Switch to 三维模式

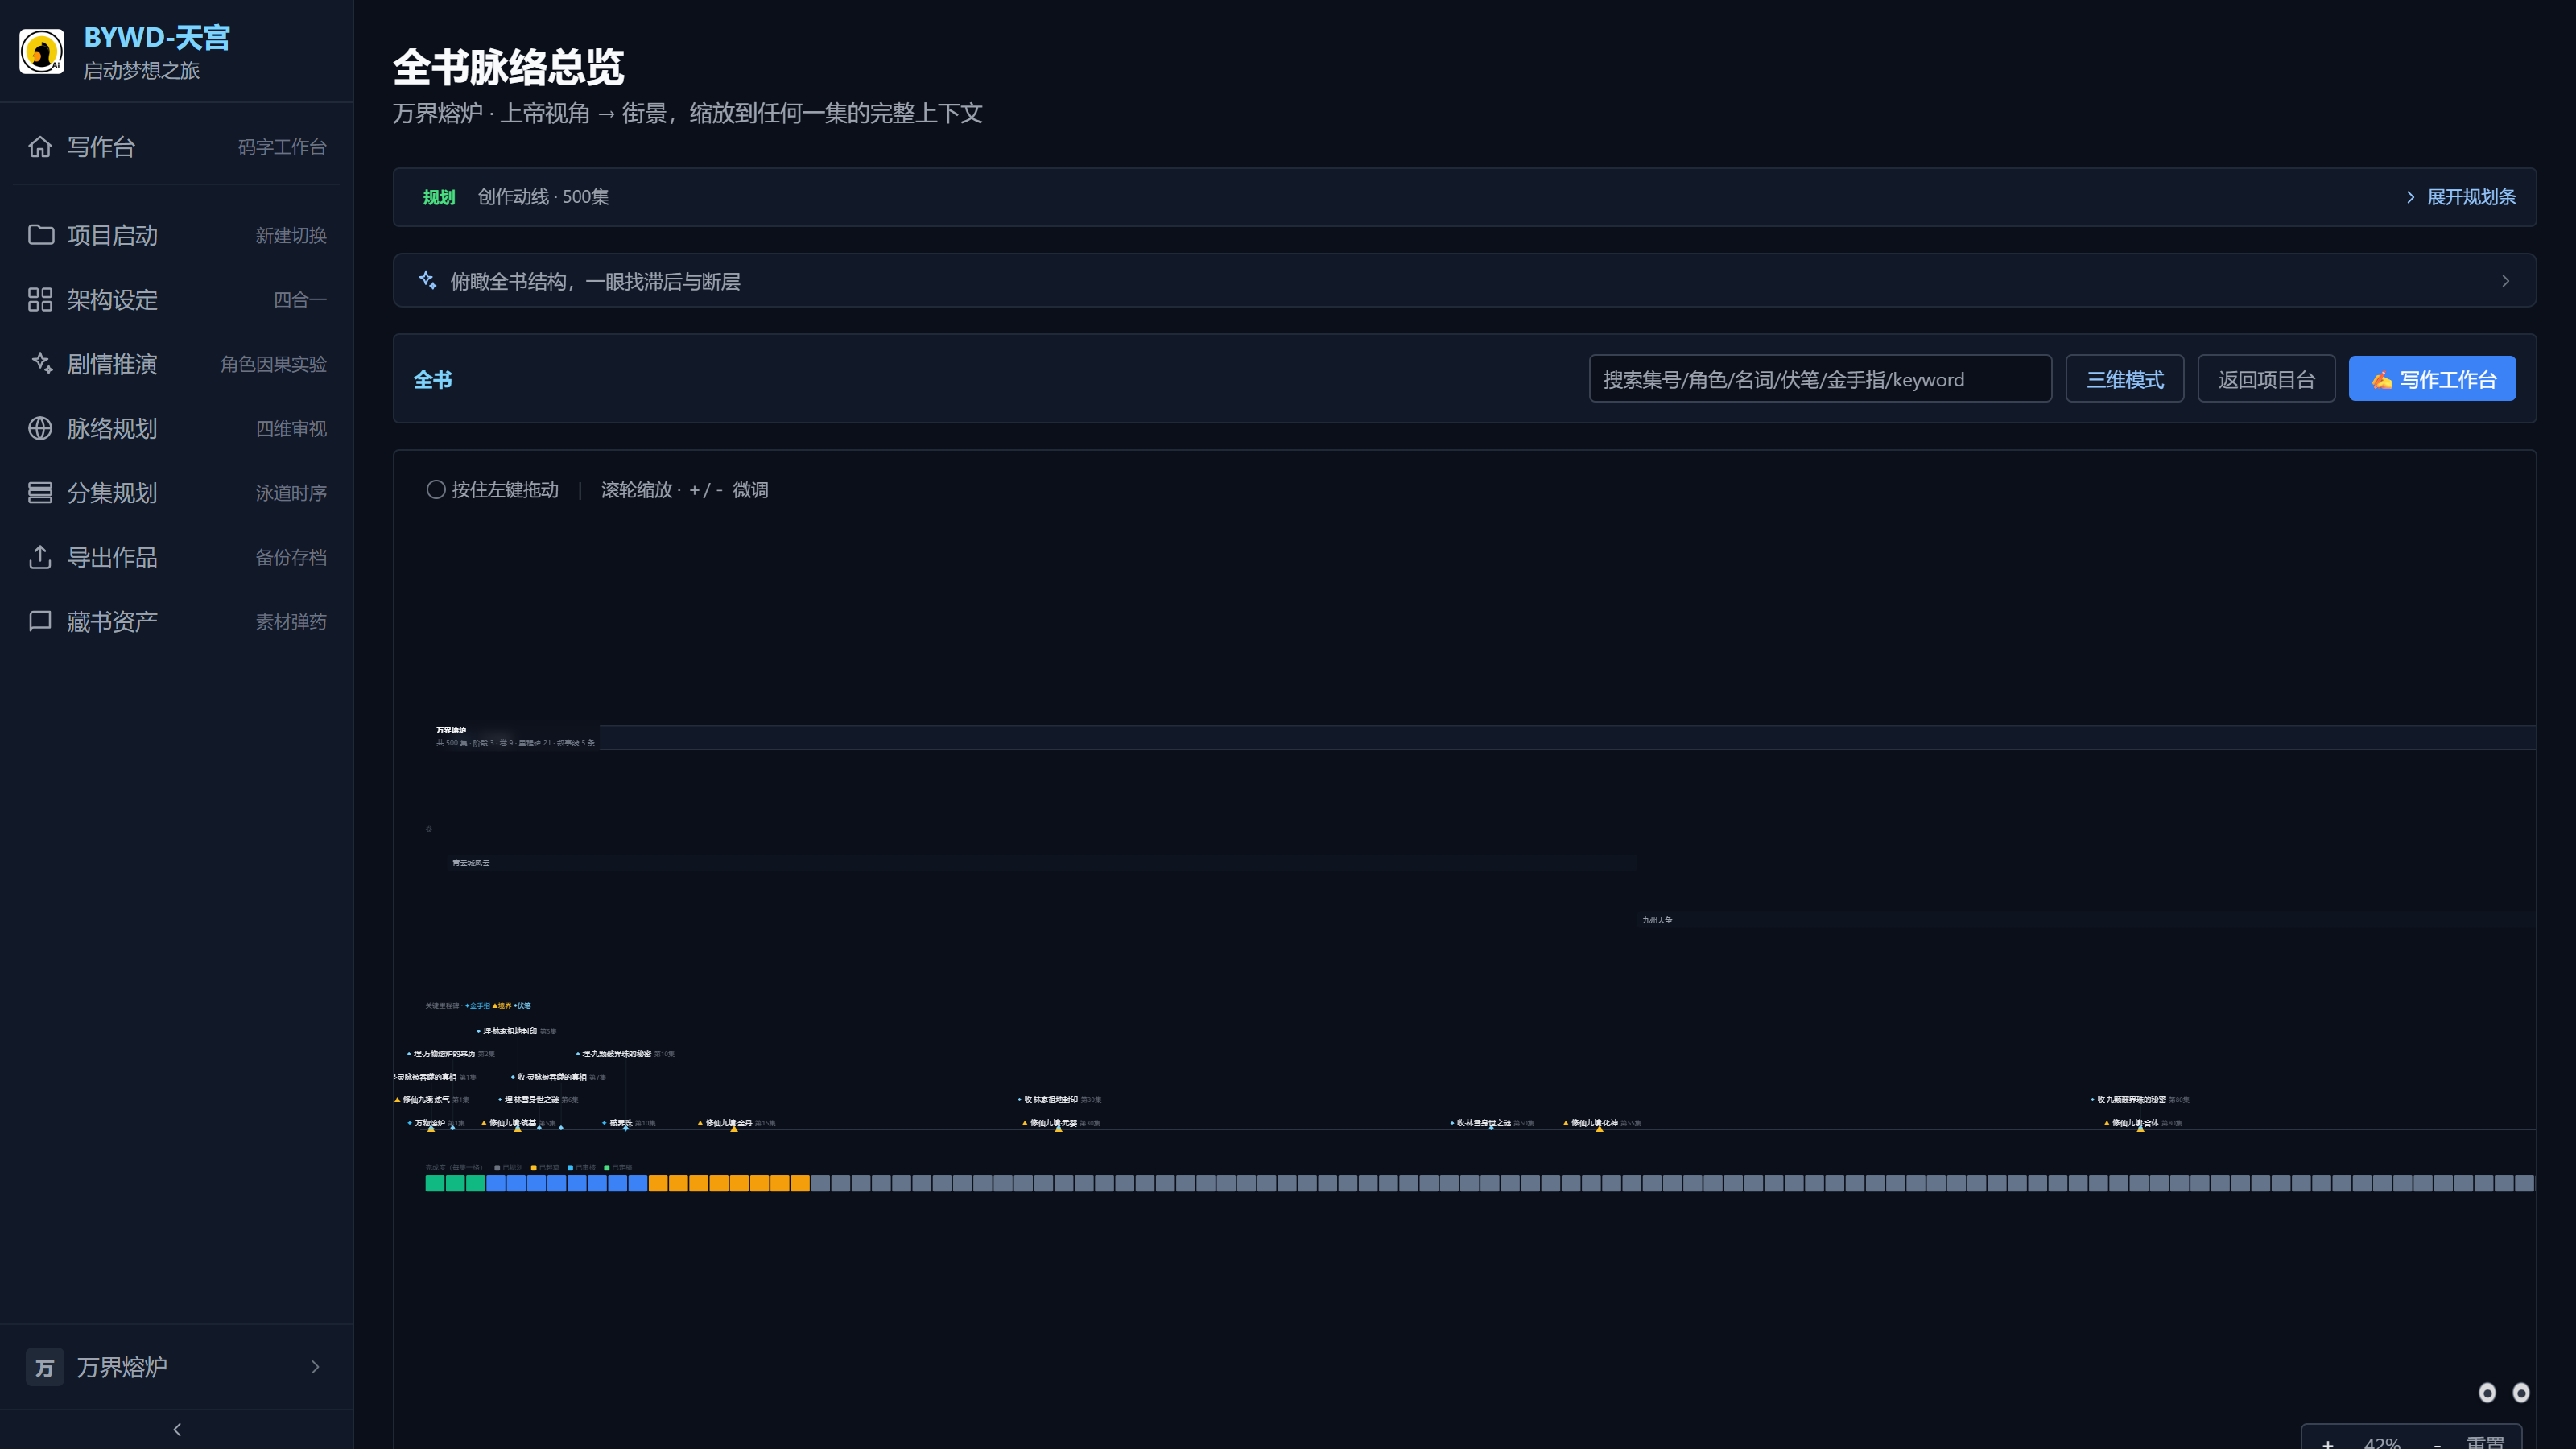[x=2124, y=379]
